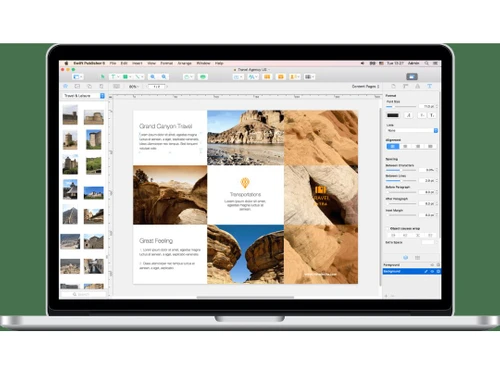Open the File menu

[x=113, y=63]
